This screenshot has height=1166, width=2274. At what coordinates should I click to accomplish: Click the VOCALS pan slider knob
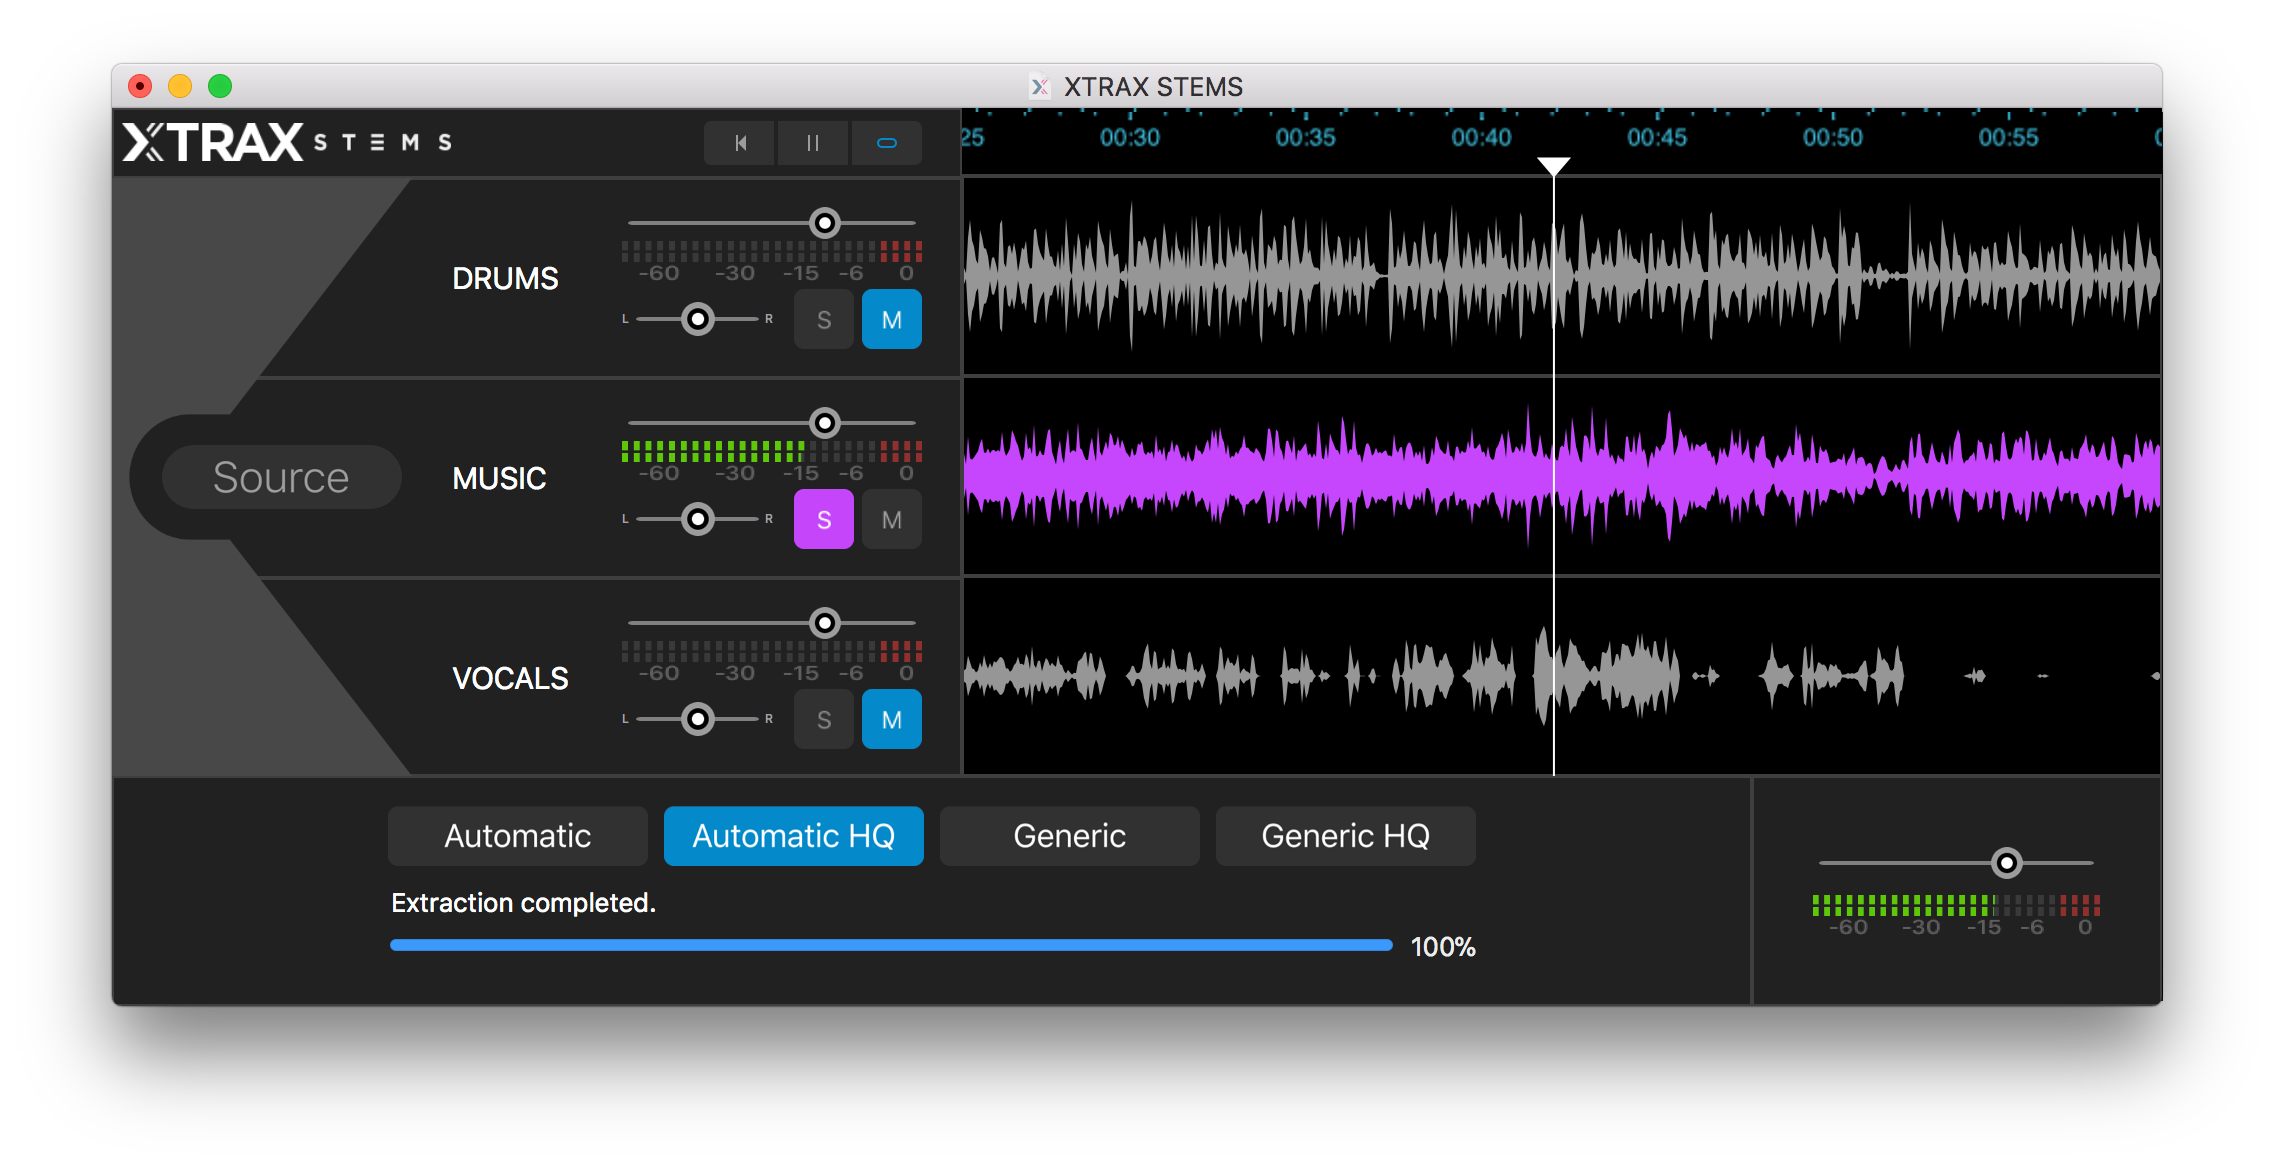click(x=698, y=719)
